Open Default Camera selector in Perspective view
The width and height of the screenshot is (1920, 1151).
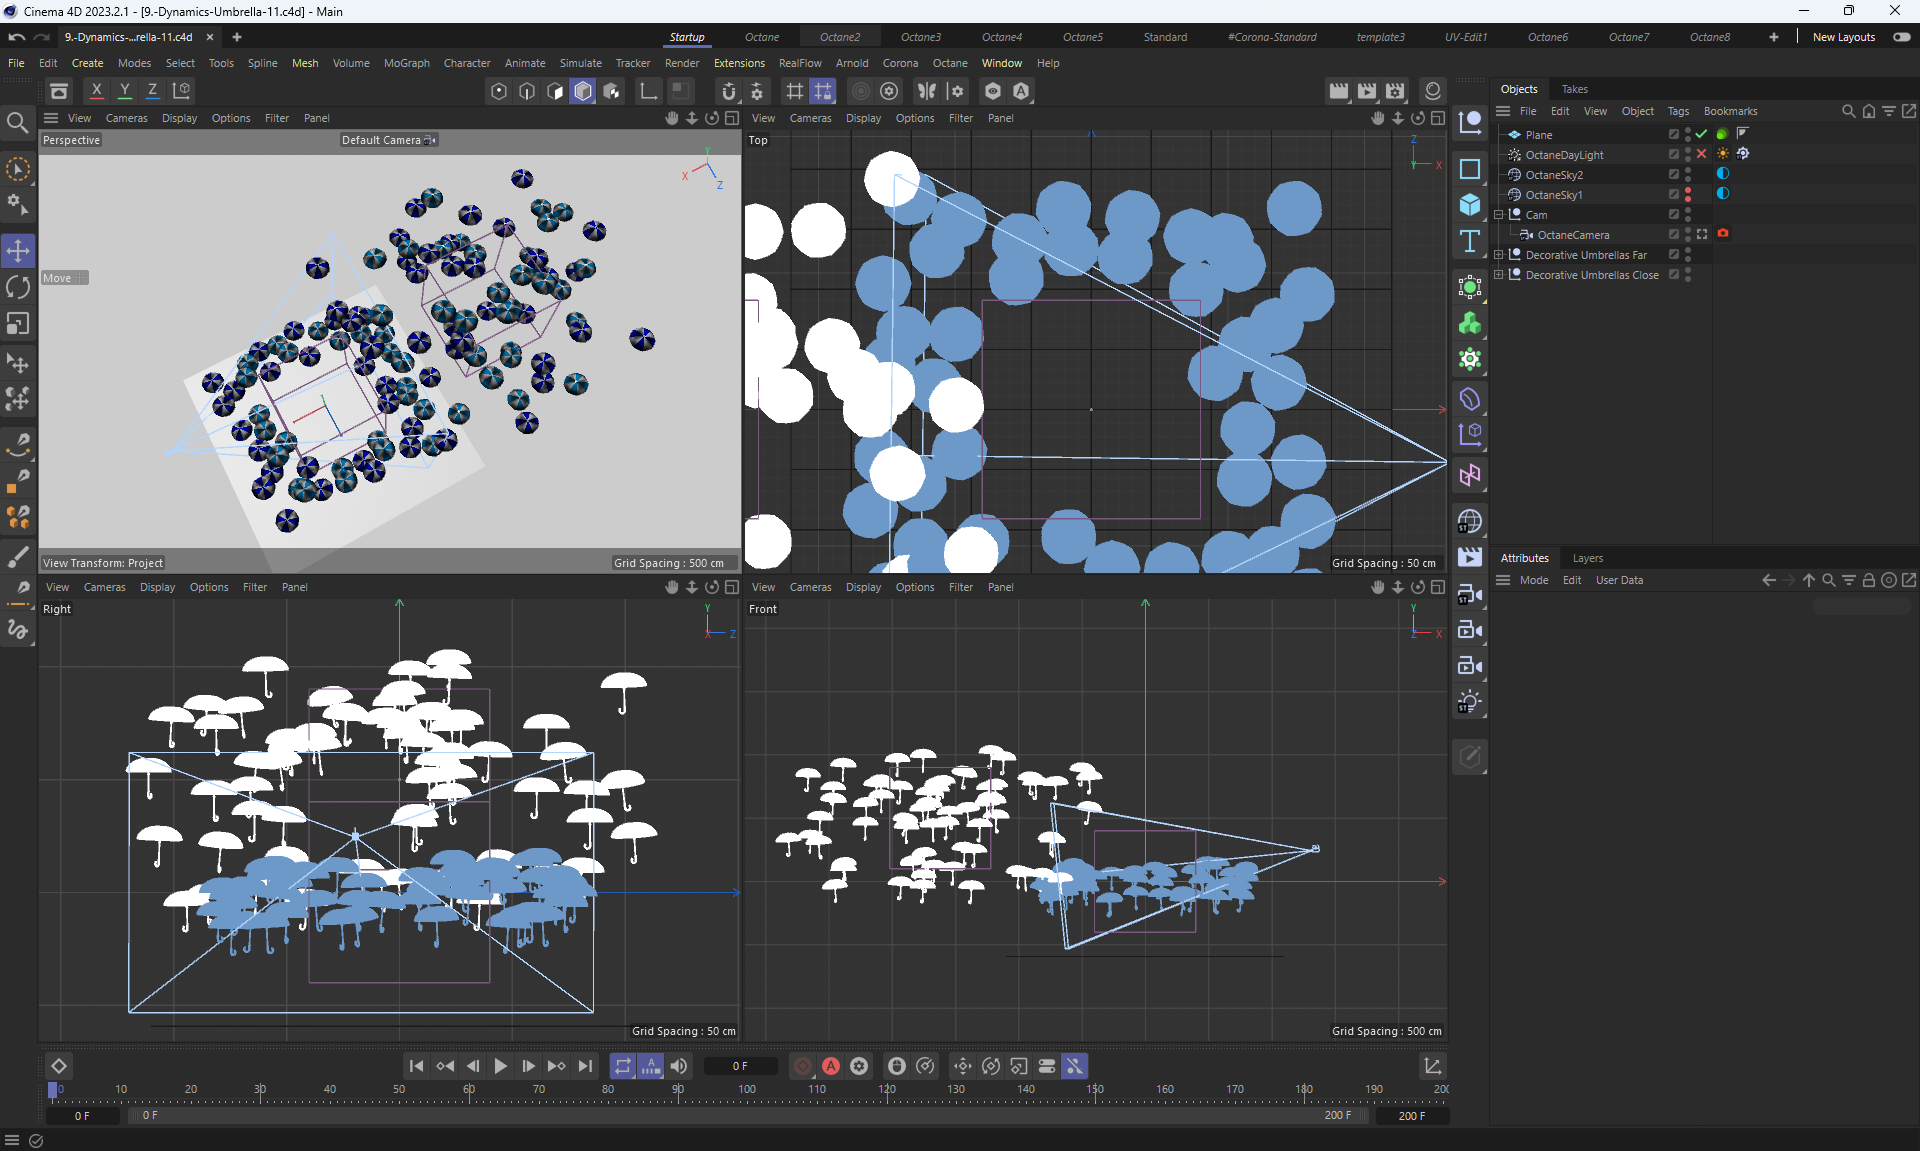coord(388,140)
